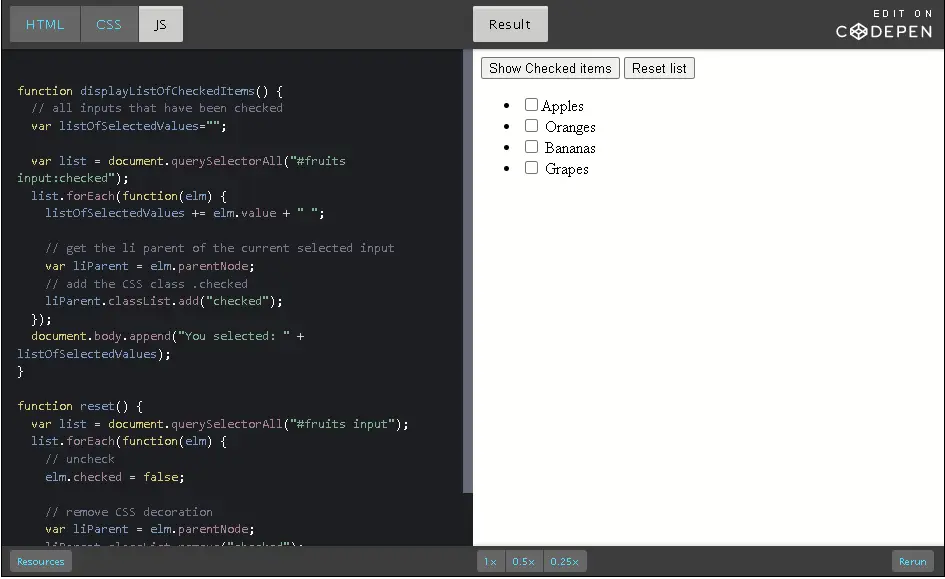Select the JS tab
Image resolution: width=945 pixels, height=579 pixels.
[160, 25]
